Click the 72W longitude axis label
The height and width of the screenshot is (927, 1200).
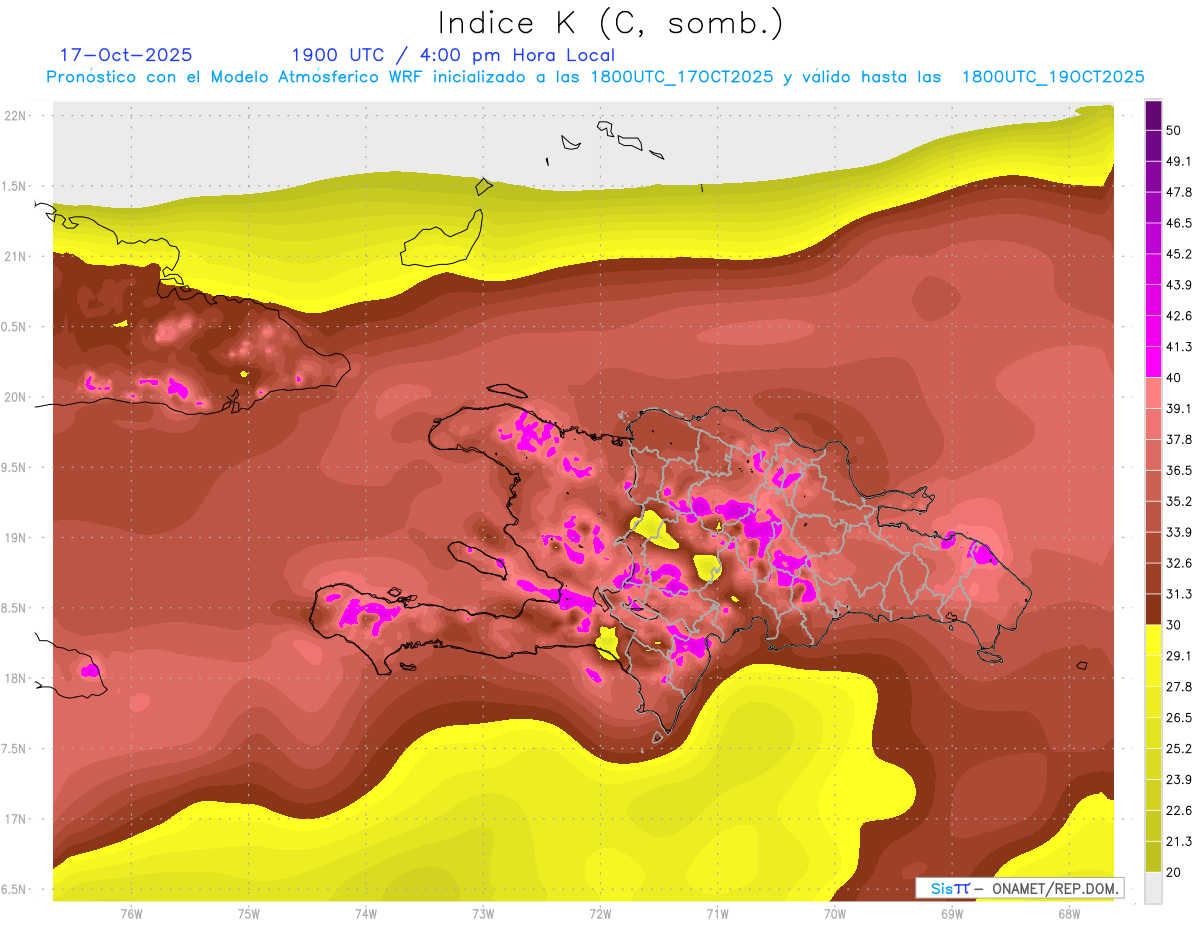pos(600,913)
